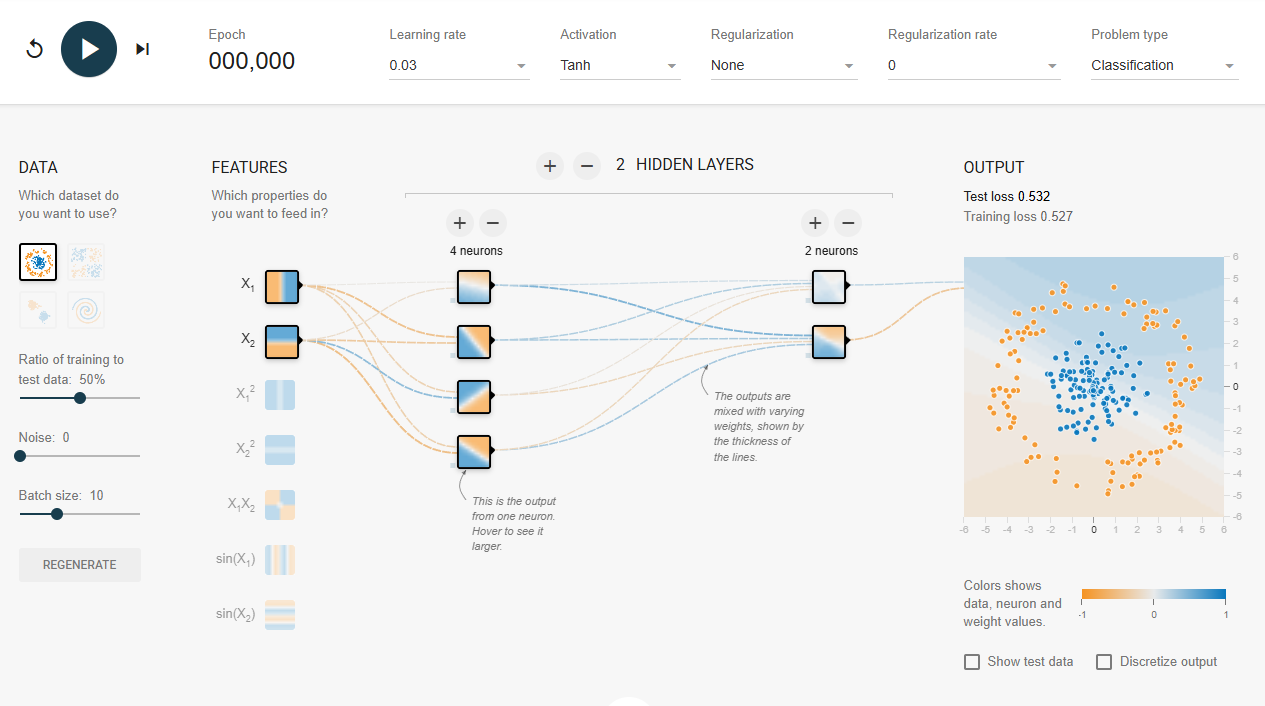Choose the spiral dataset icon
The width and height of the screenshot is (1265, 706).
(x=86, y=310)
